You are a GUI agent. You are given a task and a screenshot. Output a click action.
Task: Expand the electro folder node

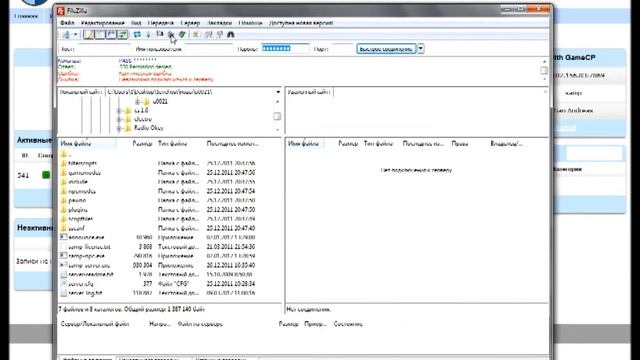(119, 119)
